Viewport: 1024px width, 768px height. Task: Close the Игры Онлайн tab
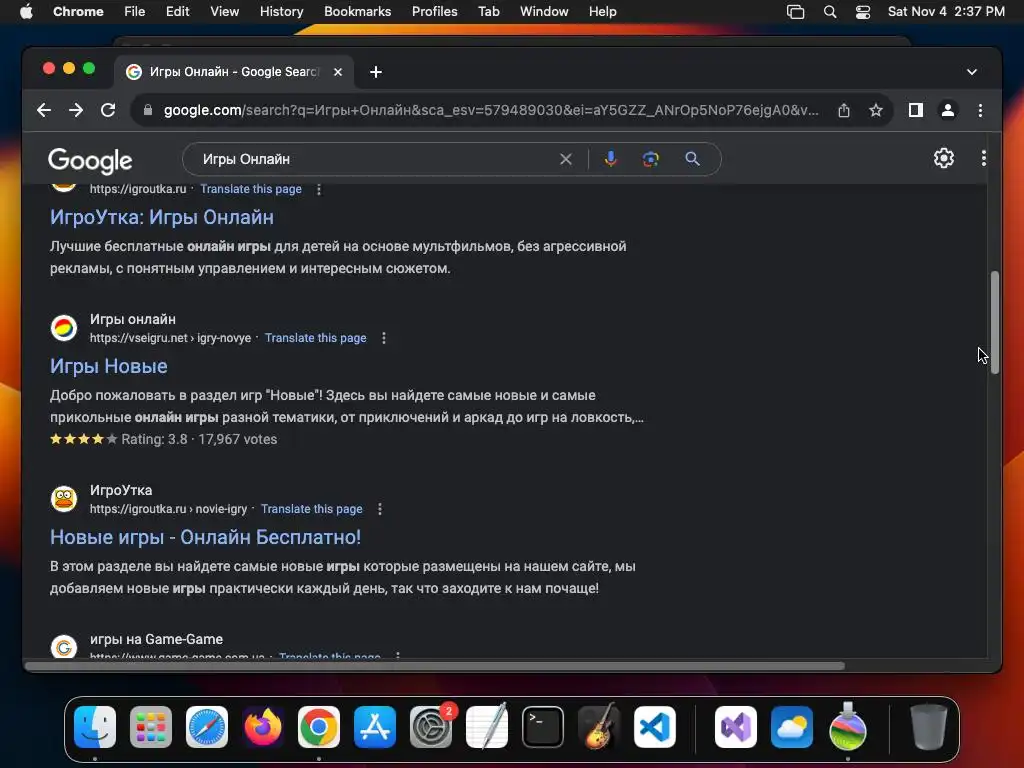[338, 72]
